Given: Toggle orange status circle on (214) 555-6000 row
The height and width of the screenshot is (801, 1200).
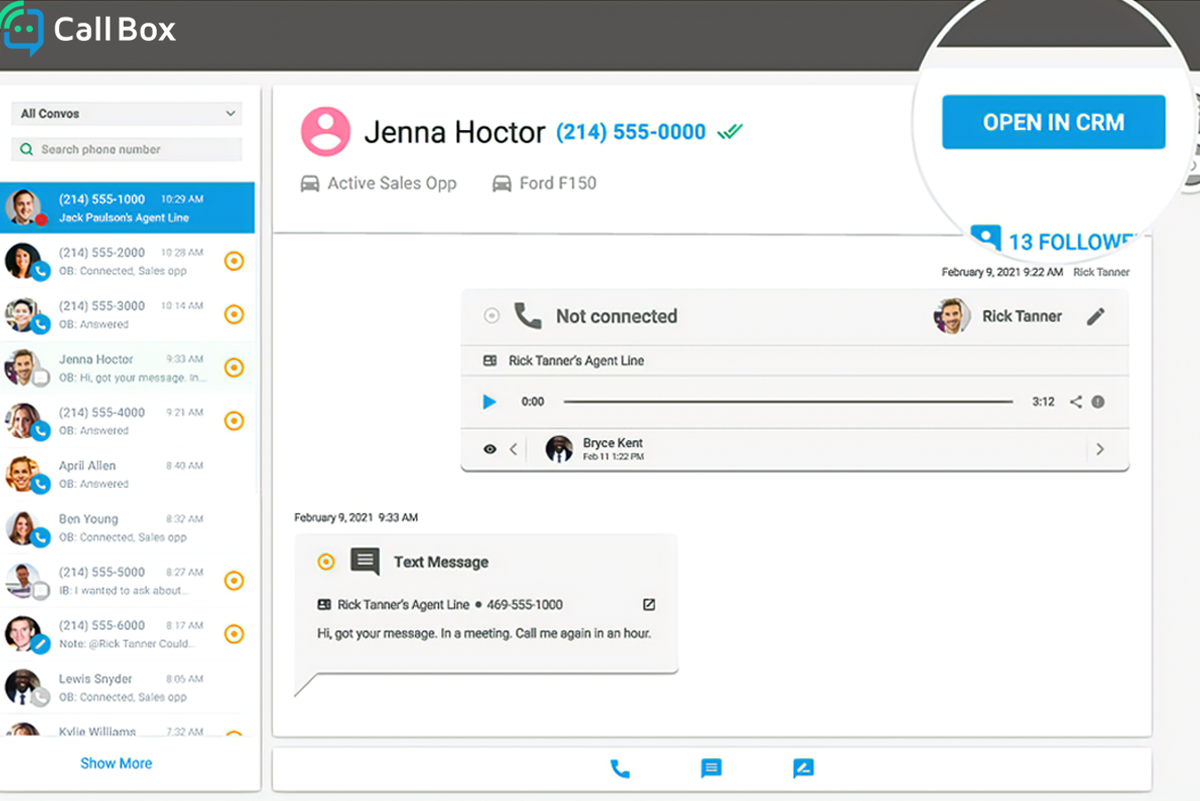Looking at the screenshot, I should coord(233,633).
